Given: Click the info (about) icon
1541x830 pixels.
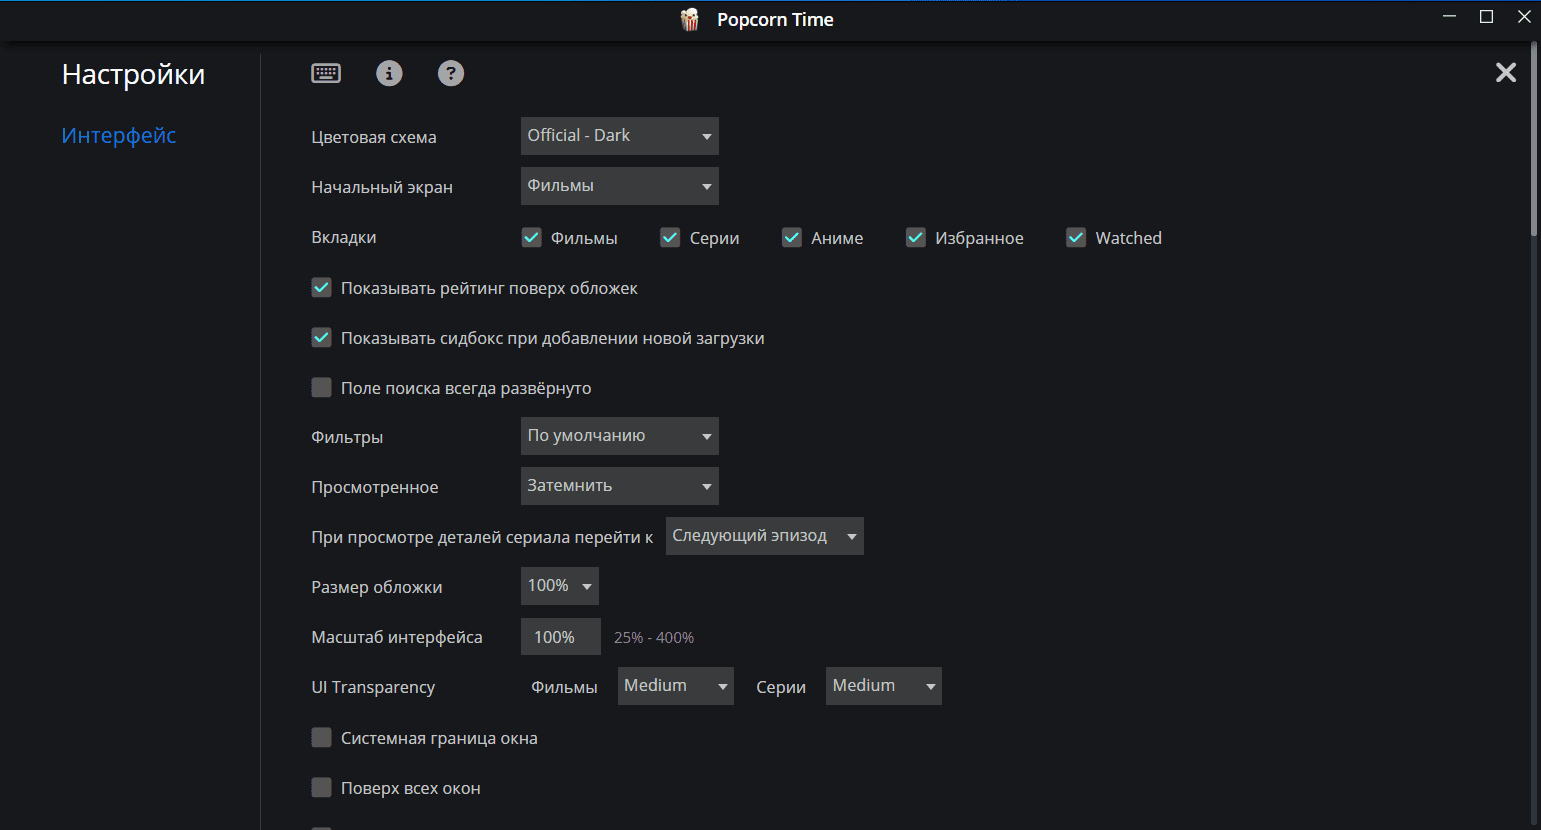Looking at the screenshot, I should point(389,73).
